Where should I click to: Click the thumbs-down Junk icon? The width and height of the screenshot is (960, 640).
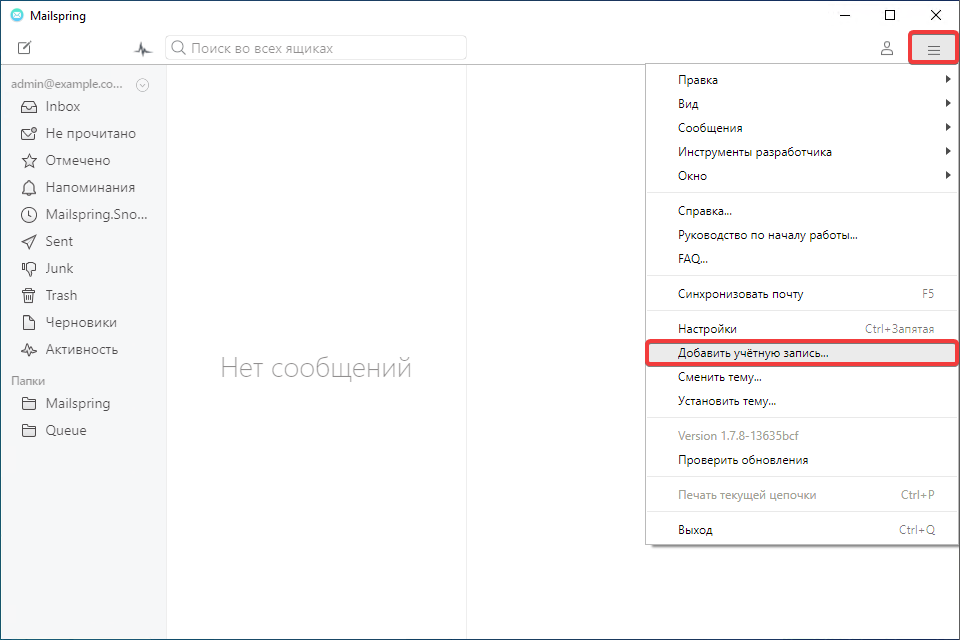(x=29, y=269)
